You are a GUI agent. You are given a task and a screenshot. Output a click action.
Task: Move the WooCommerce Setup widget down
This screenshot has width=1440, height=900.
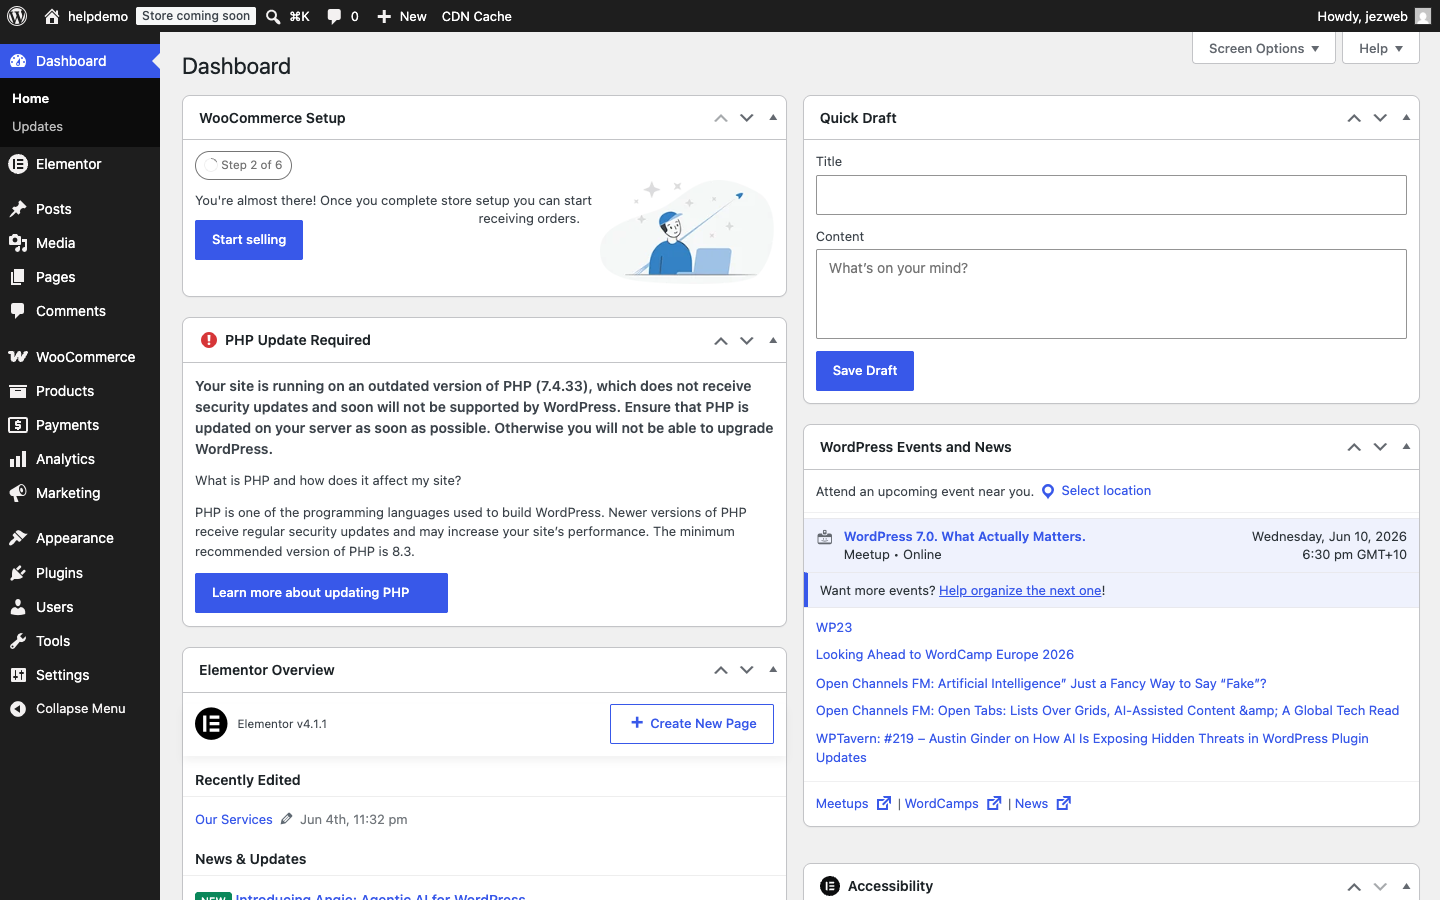[x=747, y=118]
